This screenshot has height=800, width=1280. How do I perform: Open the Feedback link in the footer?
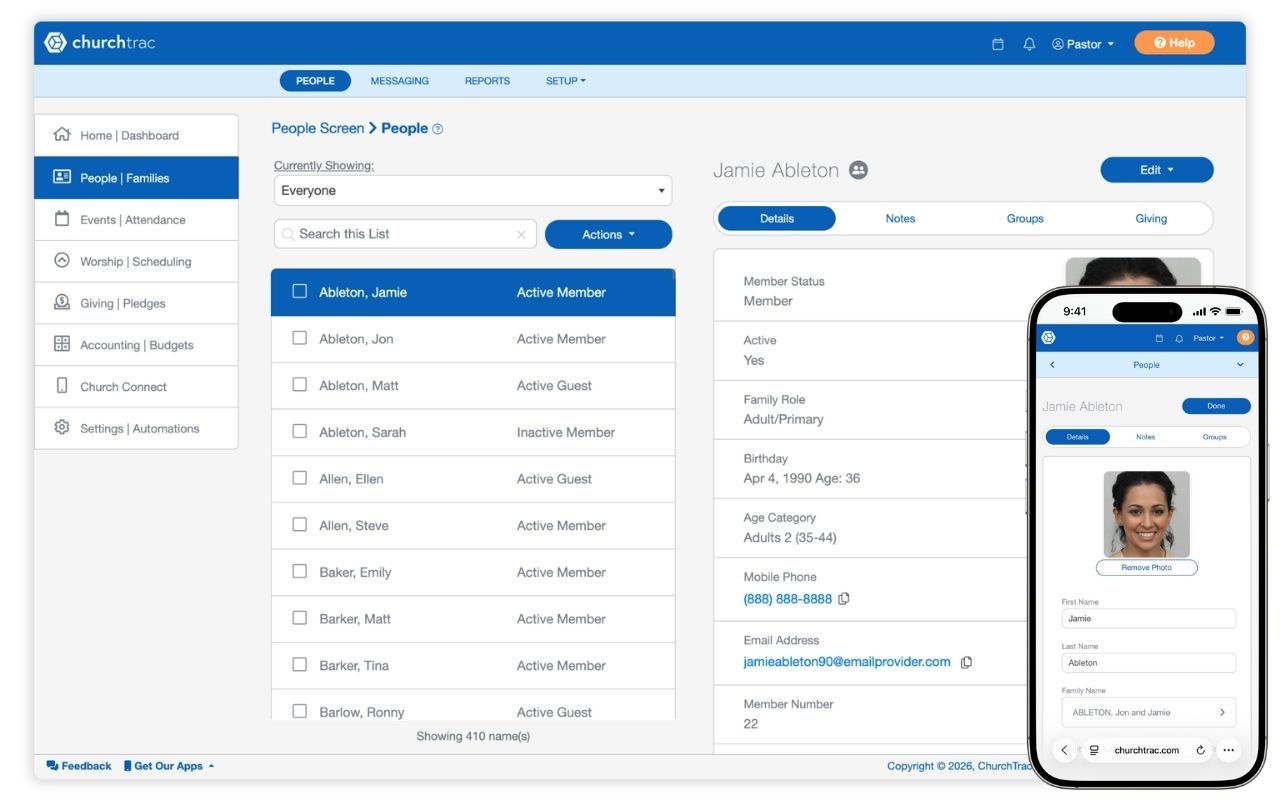79,766
